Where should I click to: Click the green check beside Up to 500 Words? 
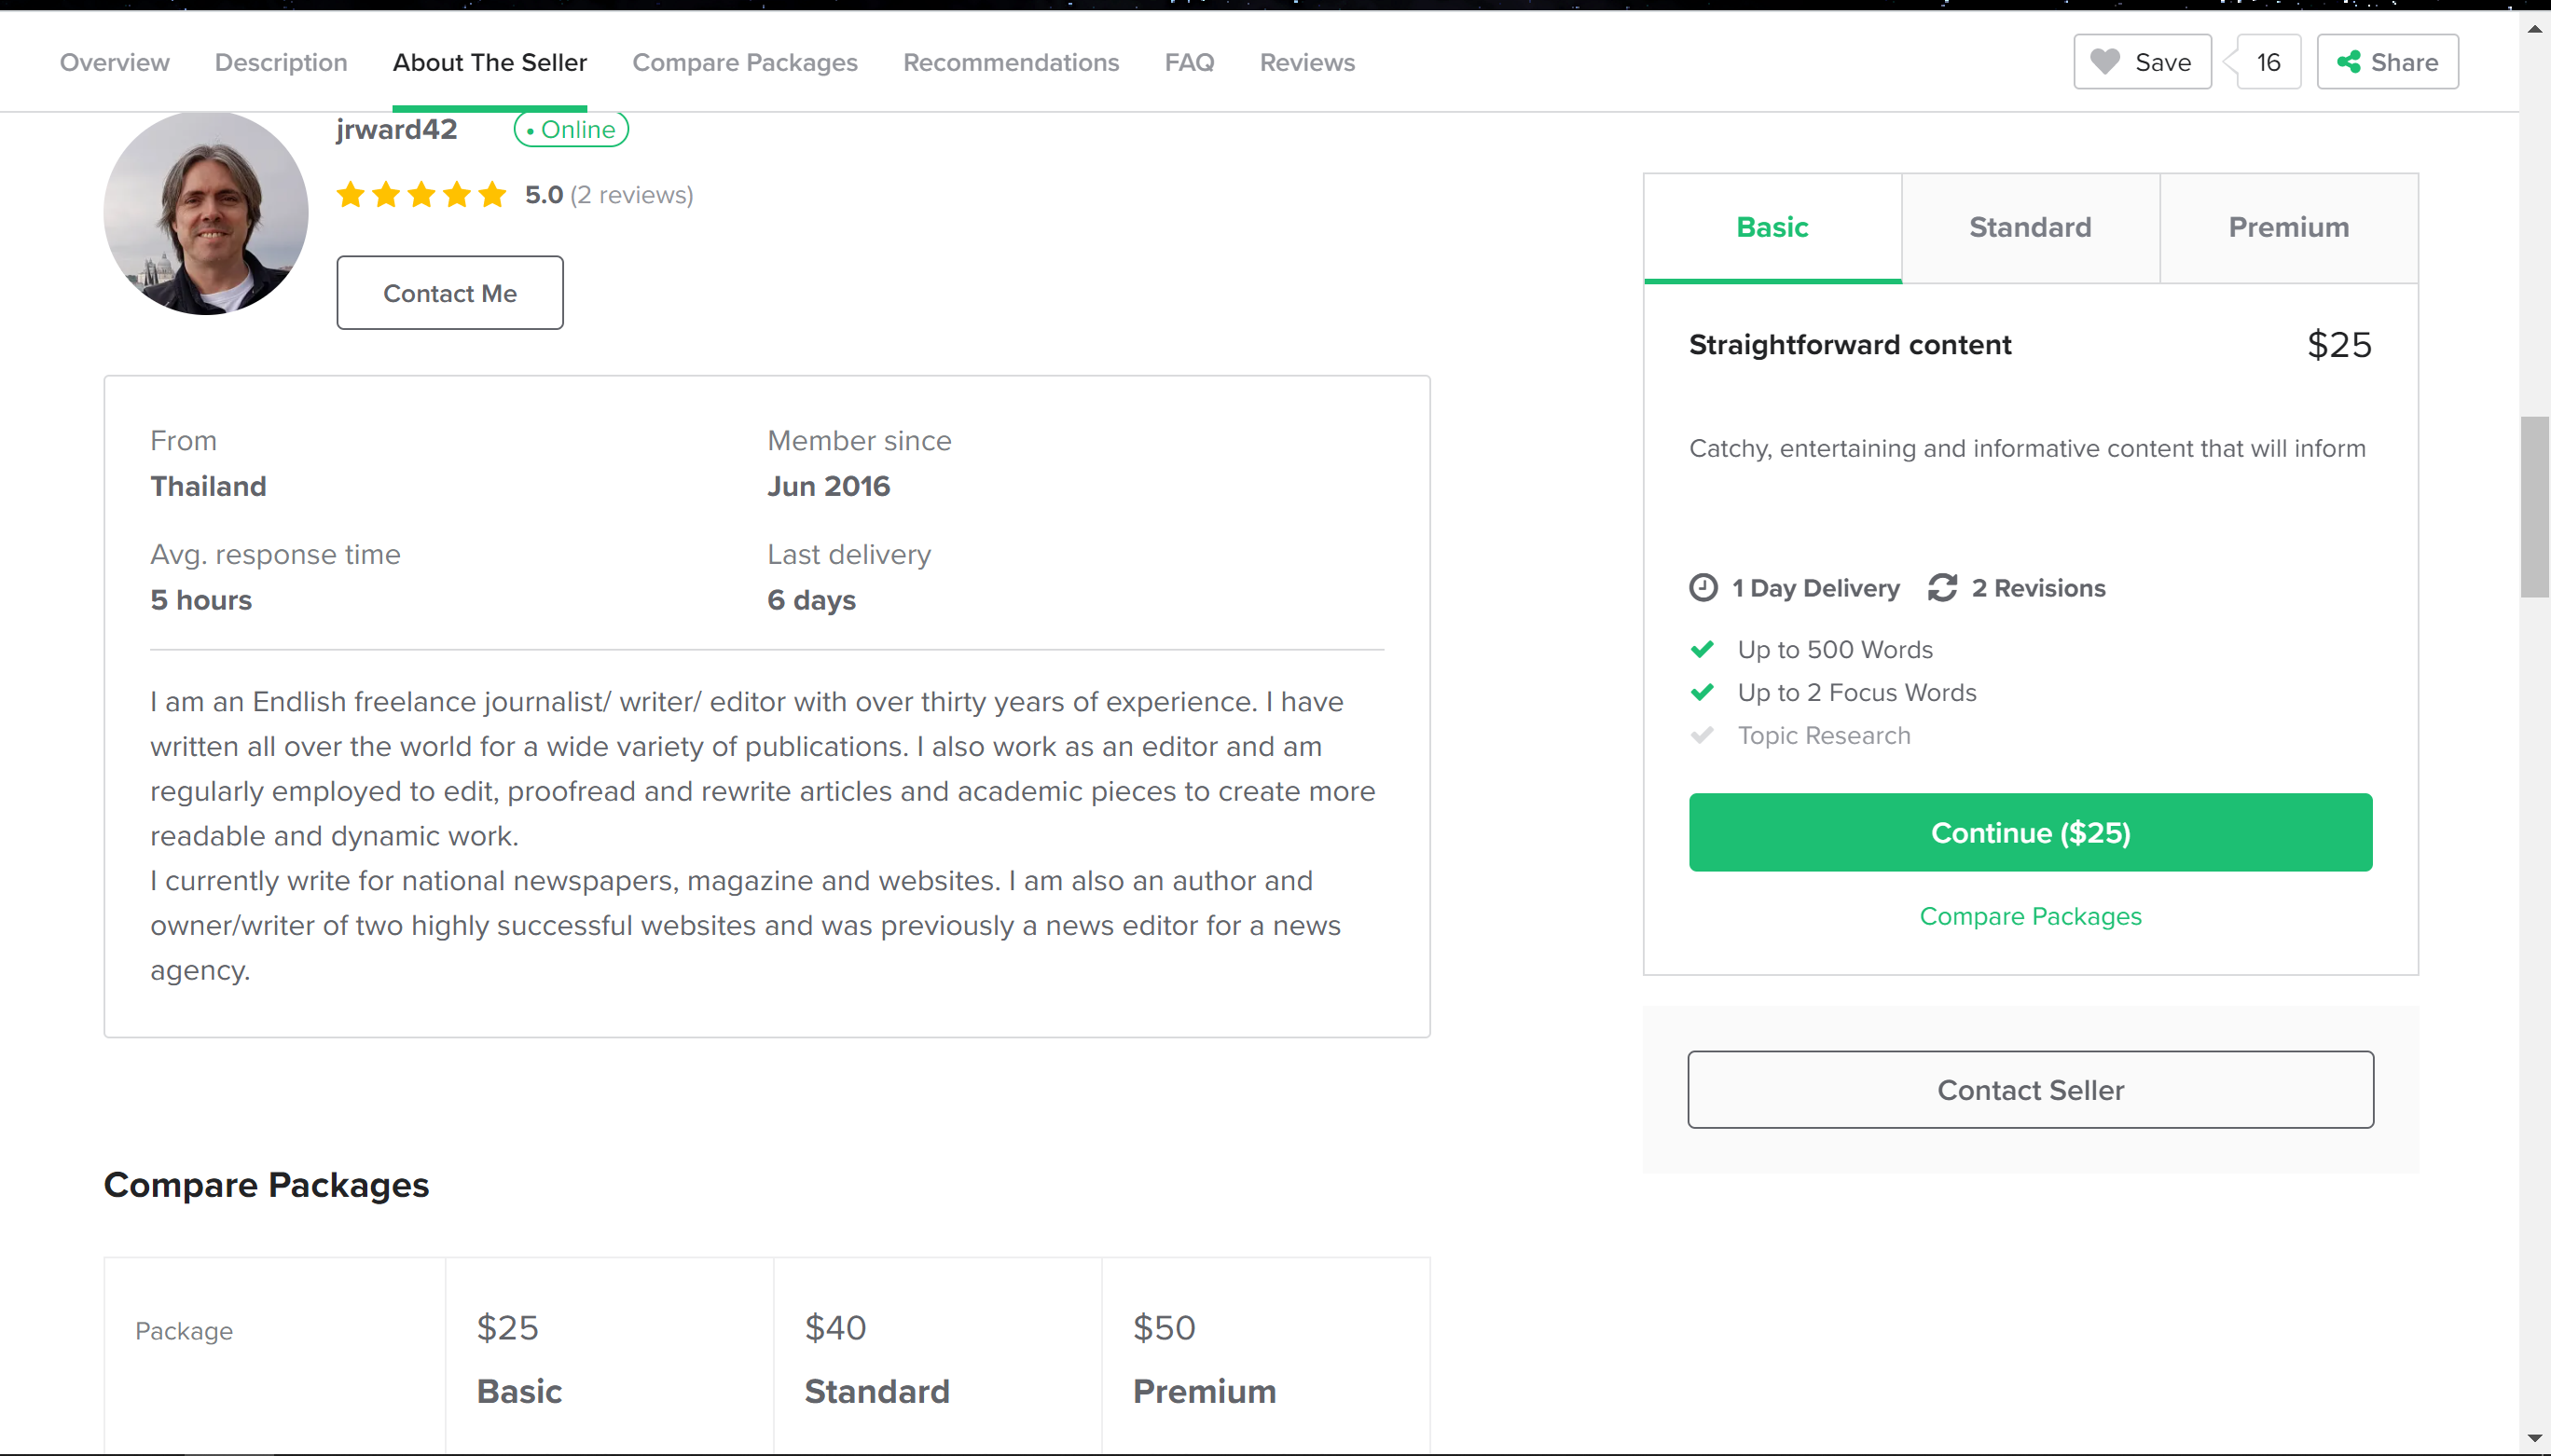1702,649
